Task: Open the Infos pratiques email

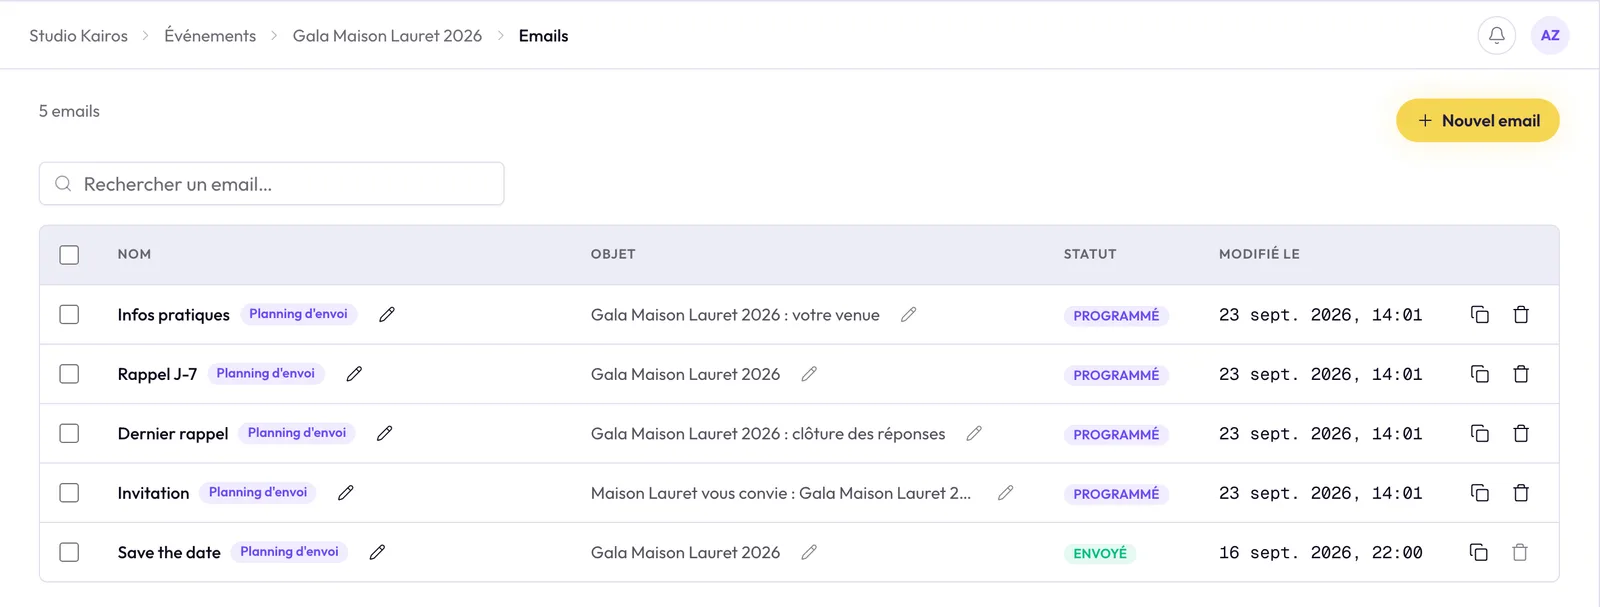Action: tap(173, 315)
